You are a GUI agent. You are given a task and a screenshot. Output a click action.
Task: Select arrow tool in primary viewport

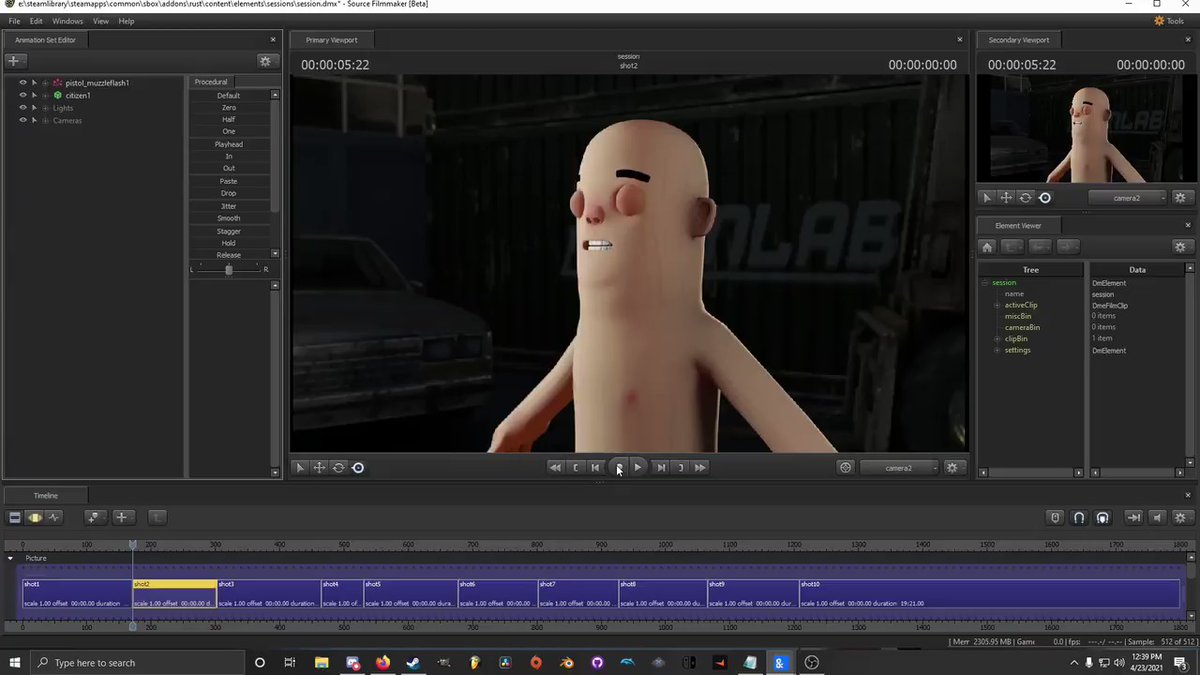300,467
